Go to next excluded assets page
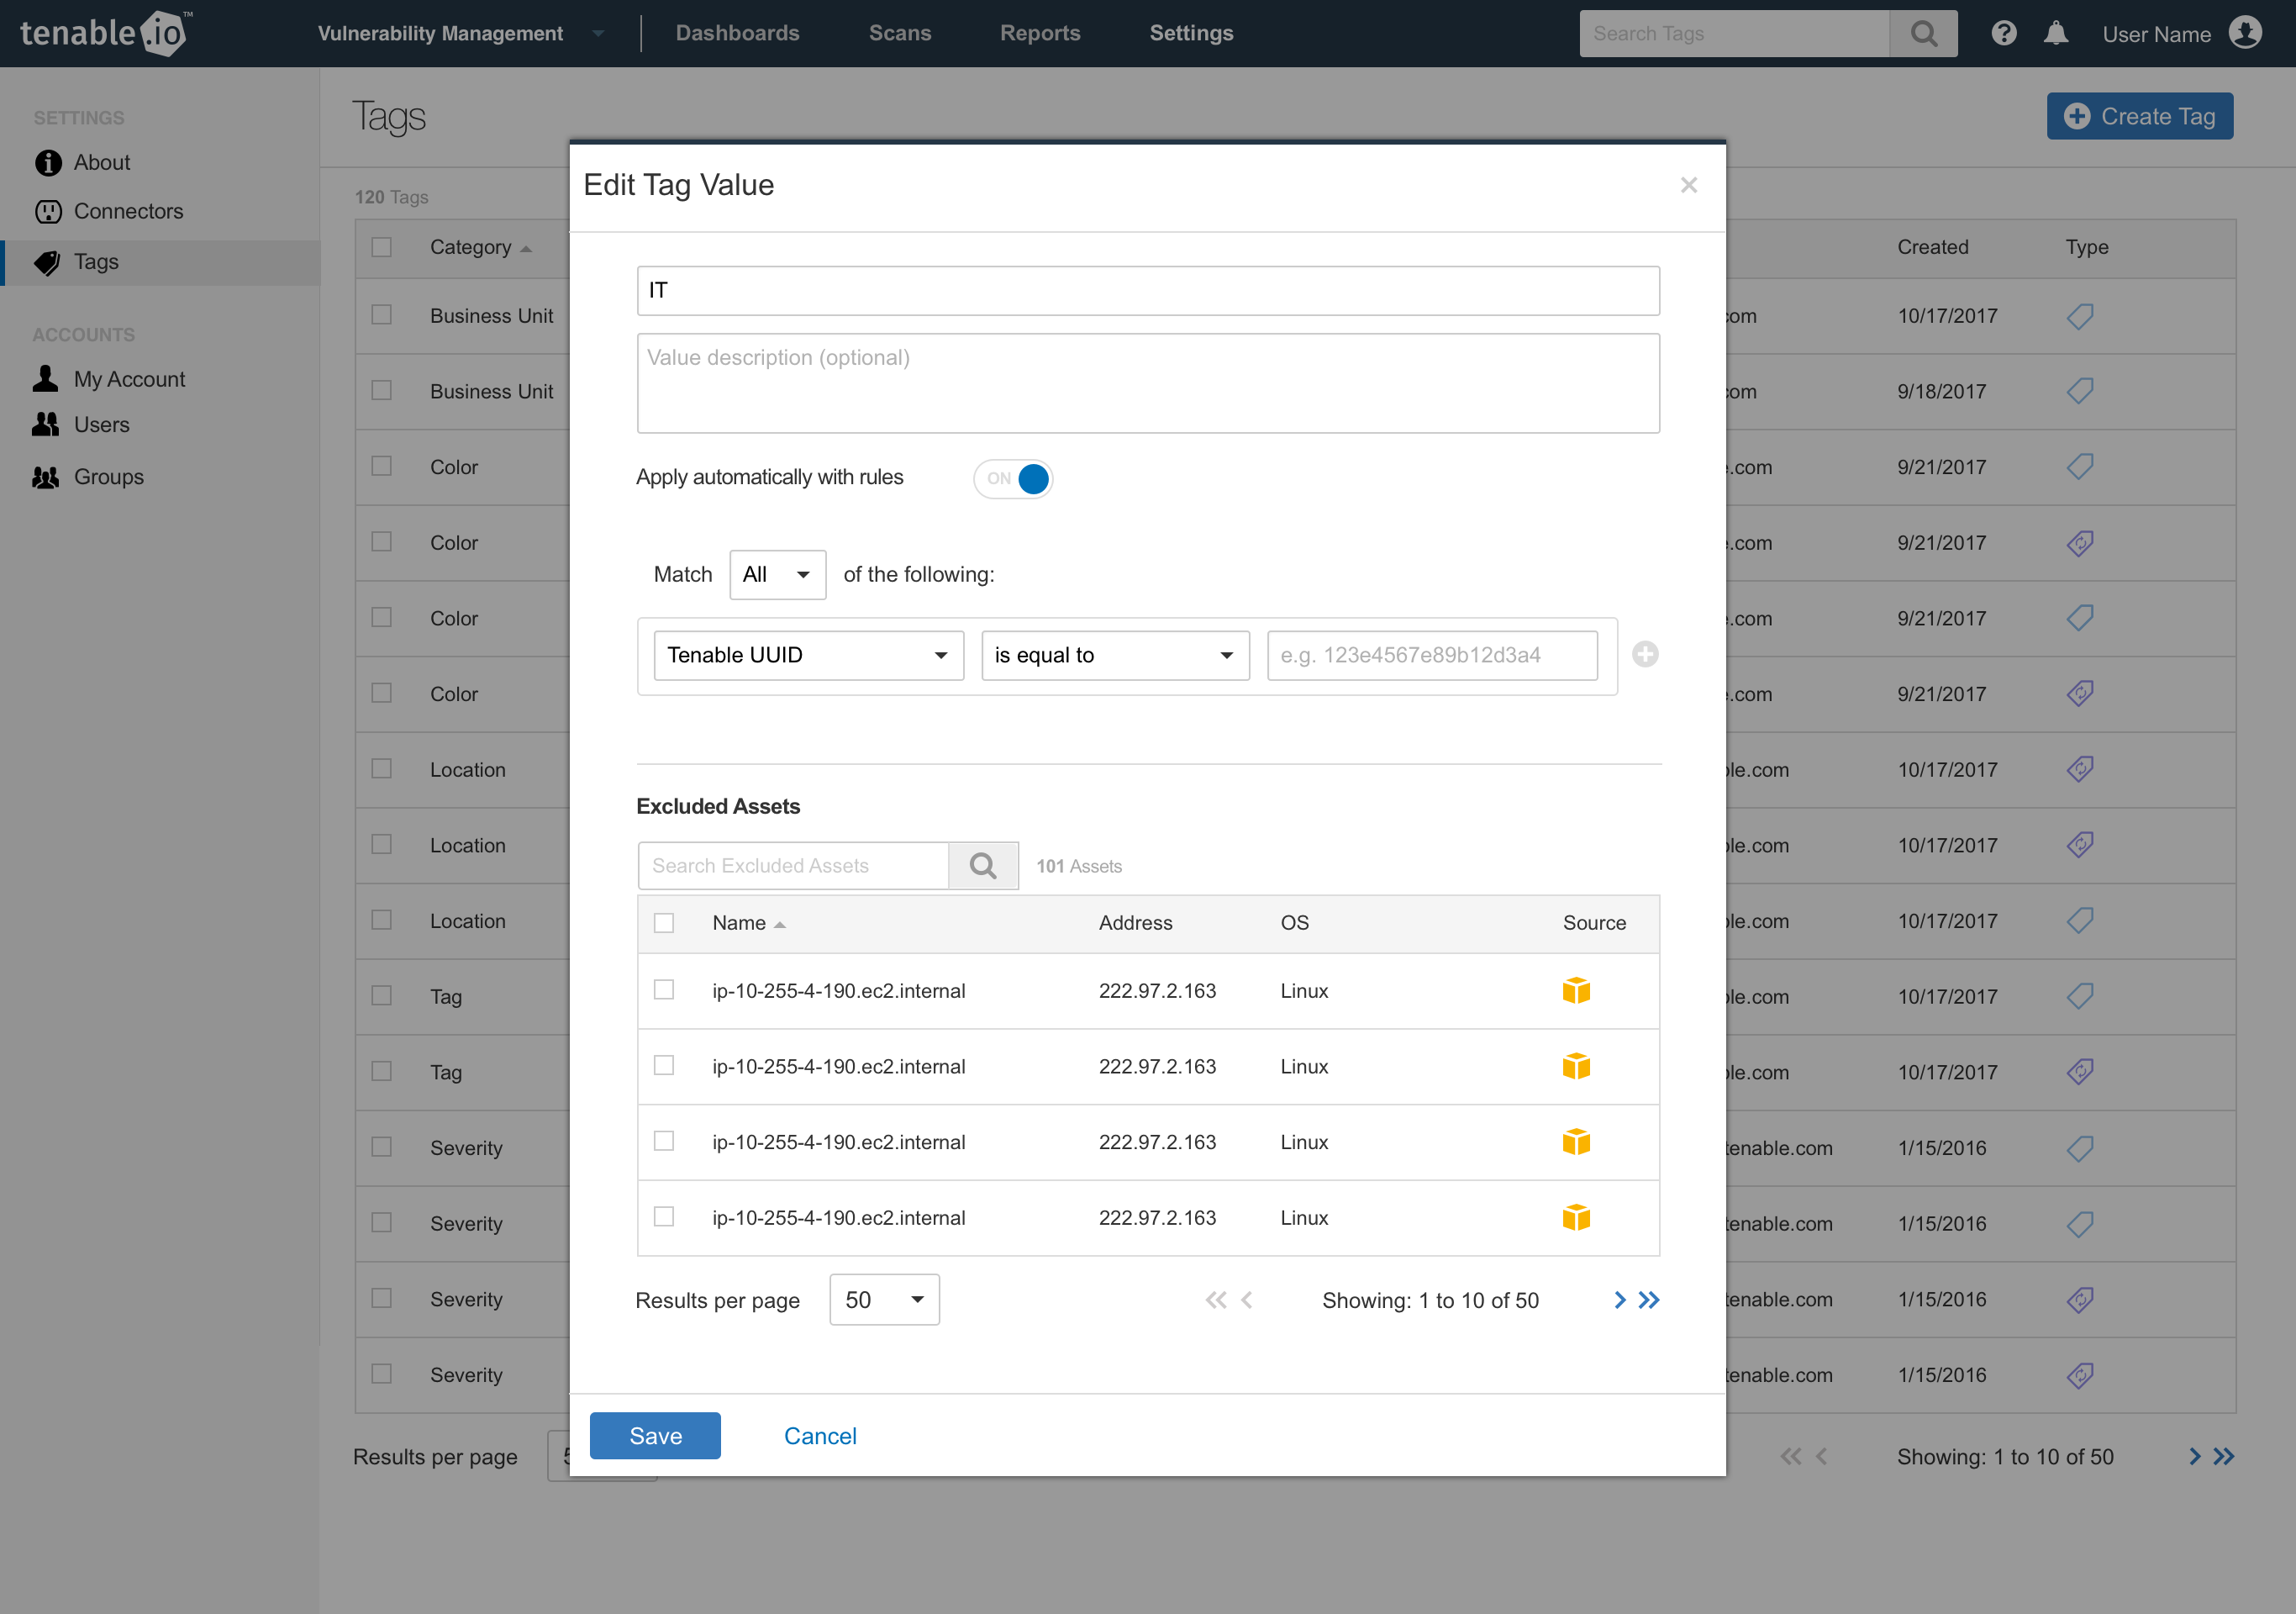Viewport: 2296px width, 1614px height. tap(1619, 1300)
